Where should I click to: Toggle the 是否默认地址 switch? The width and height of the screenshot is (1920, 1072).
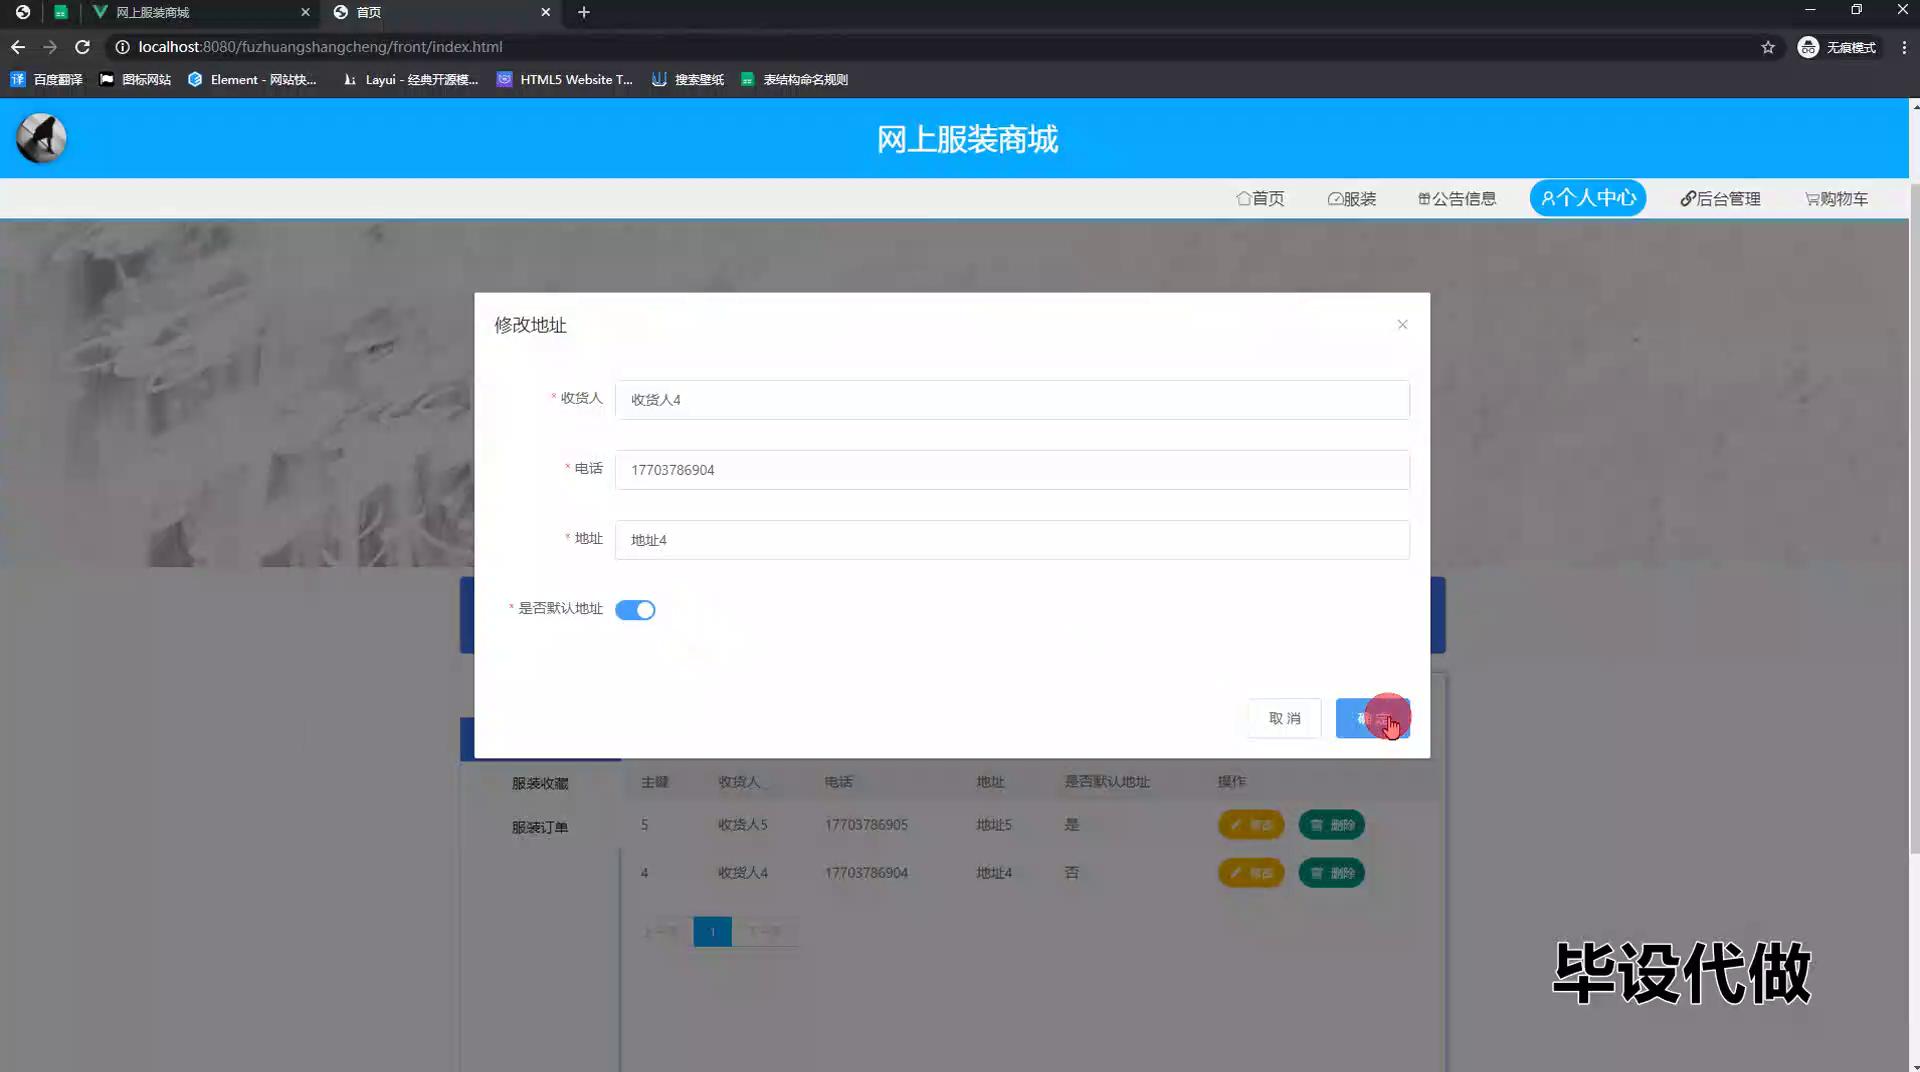[635, 610]
